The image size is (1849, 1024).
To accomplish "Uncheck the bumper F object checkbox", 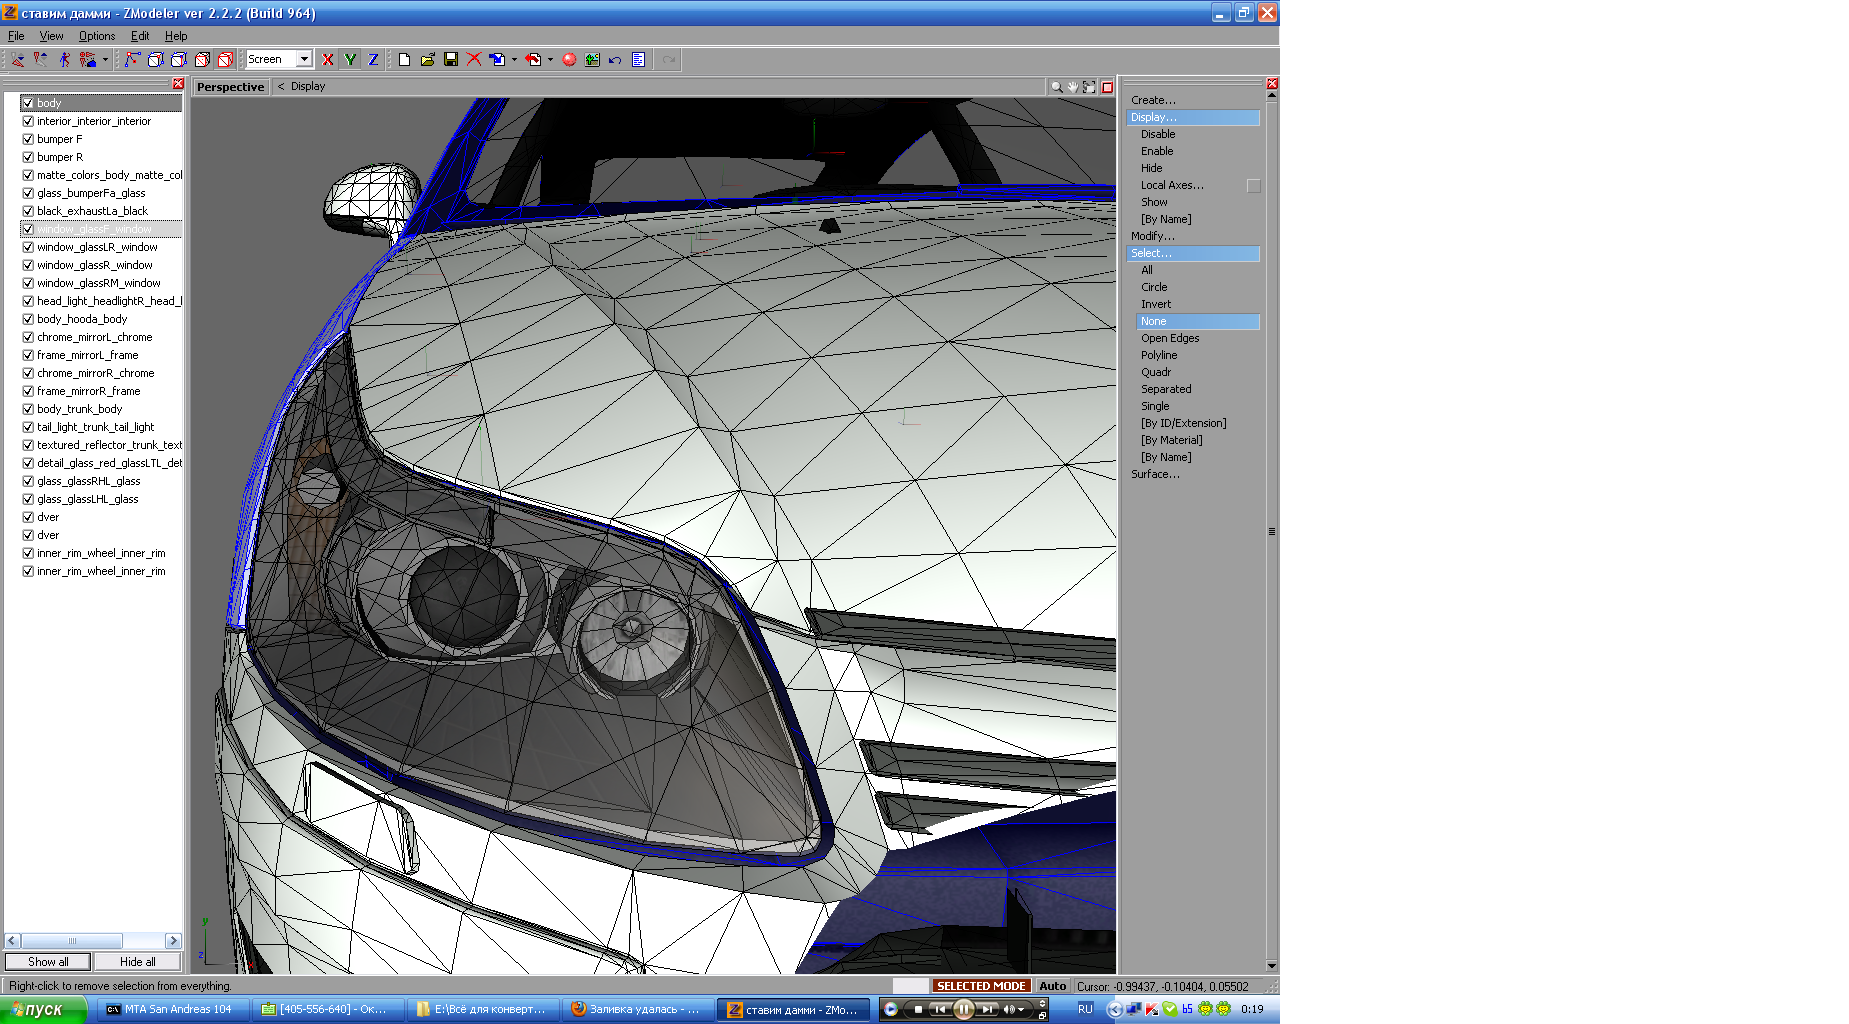I will point(28,139).
